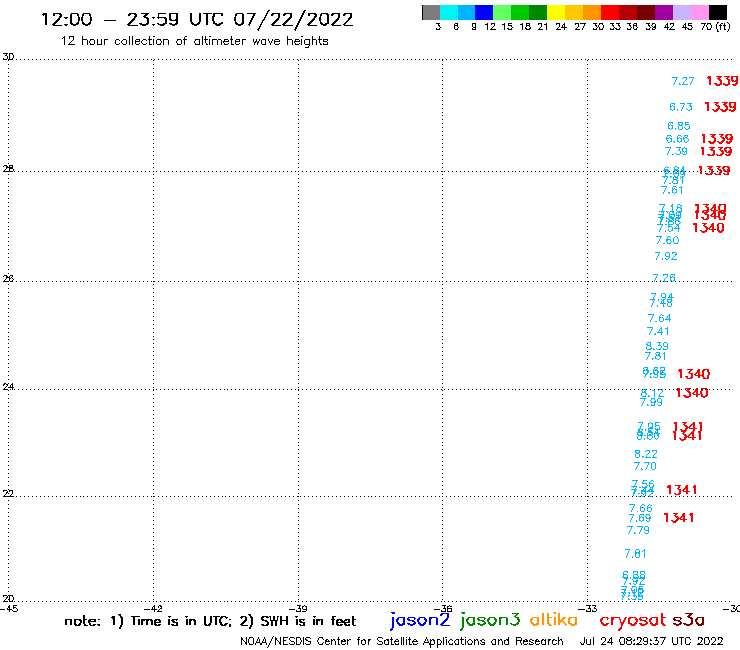This screenshot has width=740, height=650.
Task: Click the wave height value 8.39
Action: (657, 346)
